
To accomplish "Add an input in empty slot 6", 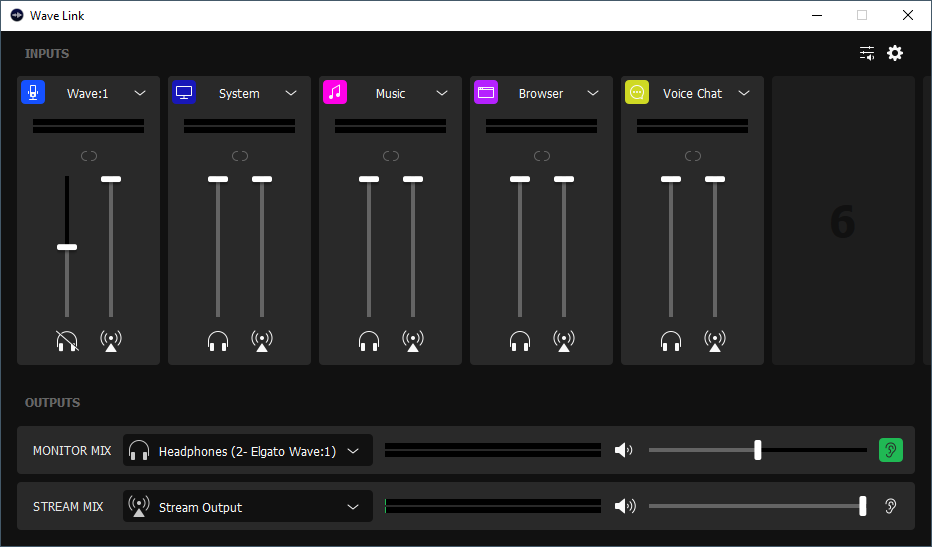I will [x=843, y=221].
